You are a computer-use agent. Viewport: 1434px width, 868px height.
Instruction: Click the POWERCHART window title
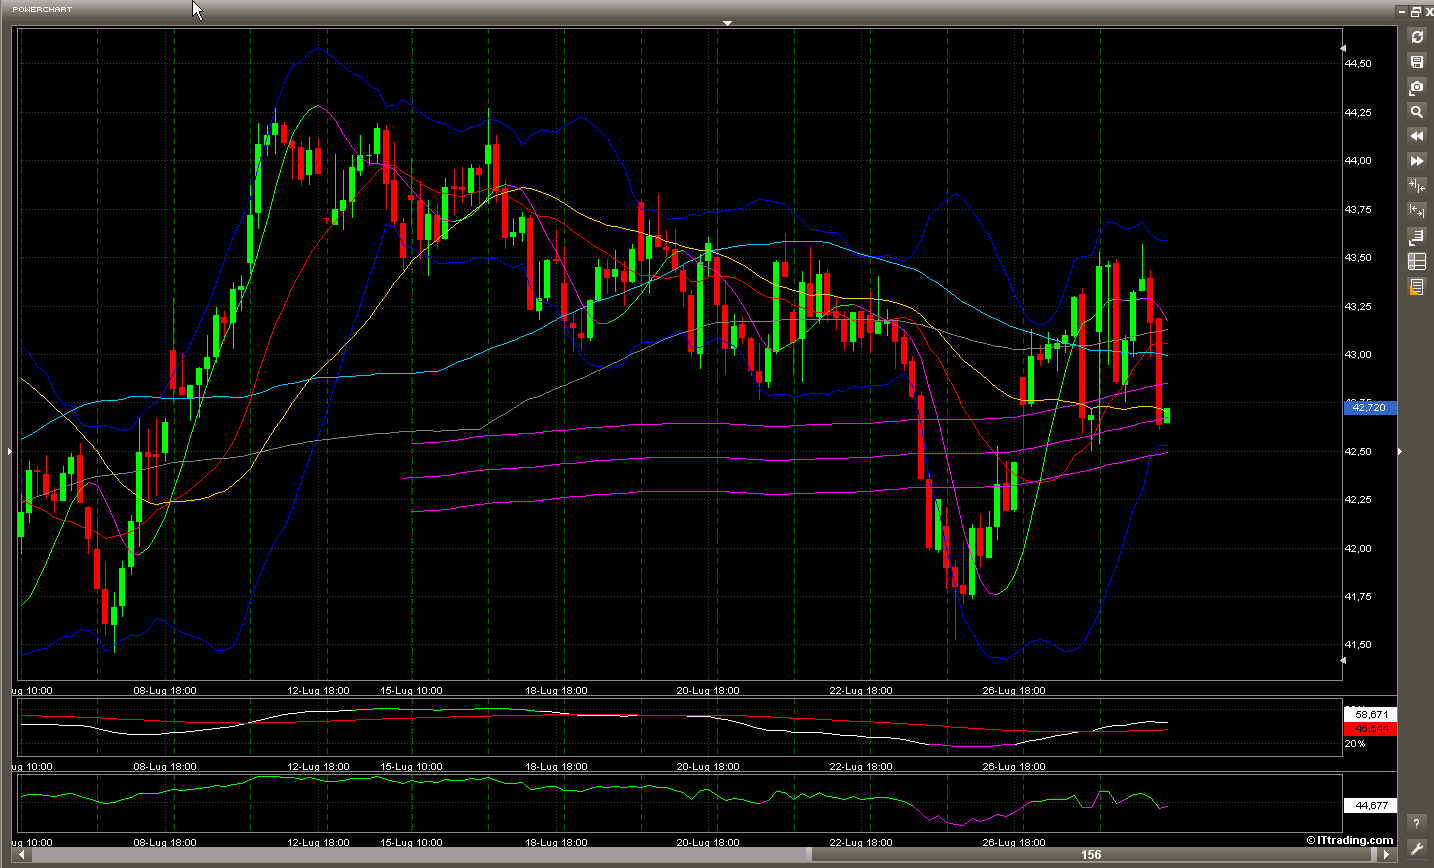(x=42, y=9)
